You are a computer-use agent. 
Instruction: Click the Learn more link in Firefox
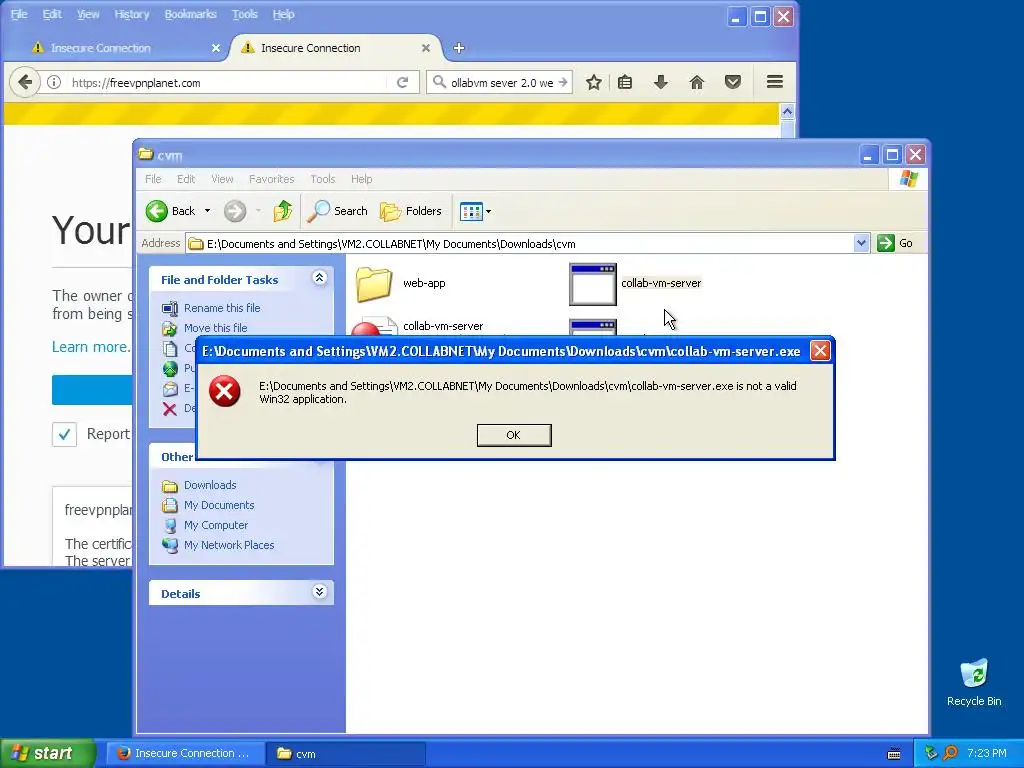click(x=91, y=347)
